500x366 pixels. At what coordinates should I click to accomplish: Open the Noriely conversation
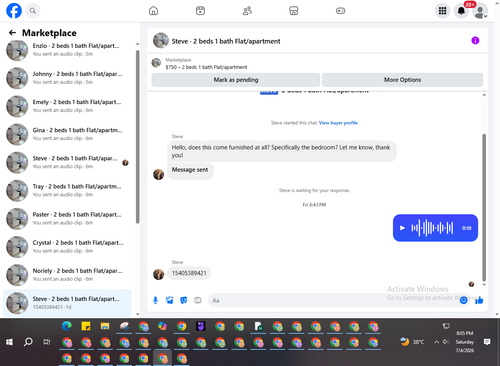click(68, 275)
